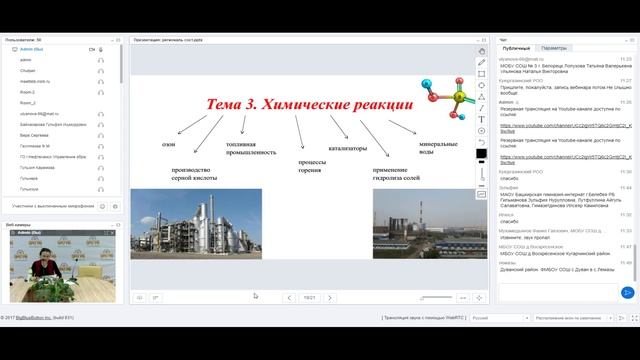Minimize the Users panel
The height and width of the screenshot is (360, 640).
(x=112, y=40)
